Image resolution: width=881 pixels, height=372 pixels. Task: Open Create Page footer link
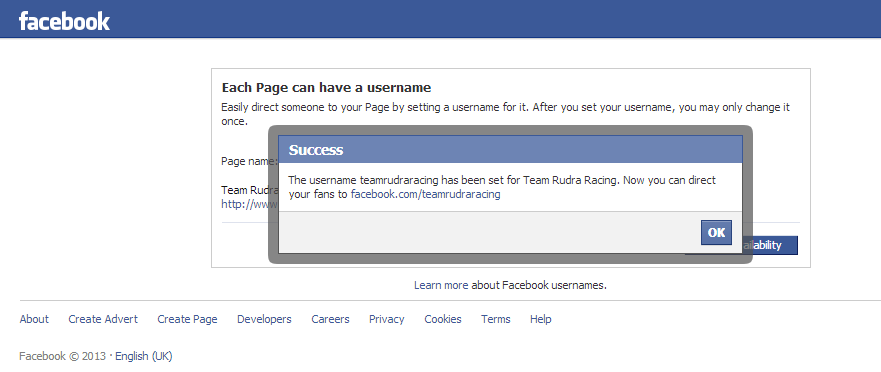187,319
